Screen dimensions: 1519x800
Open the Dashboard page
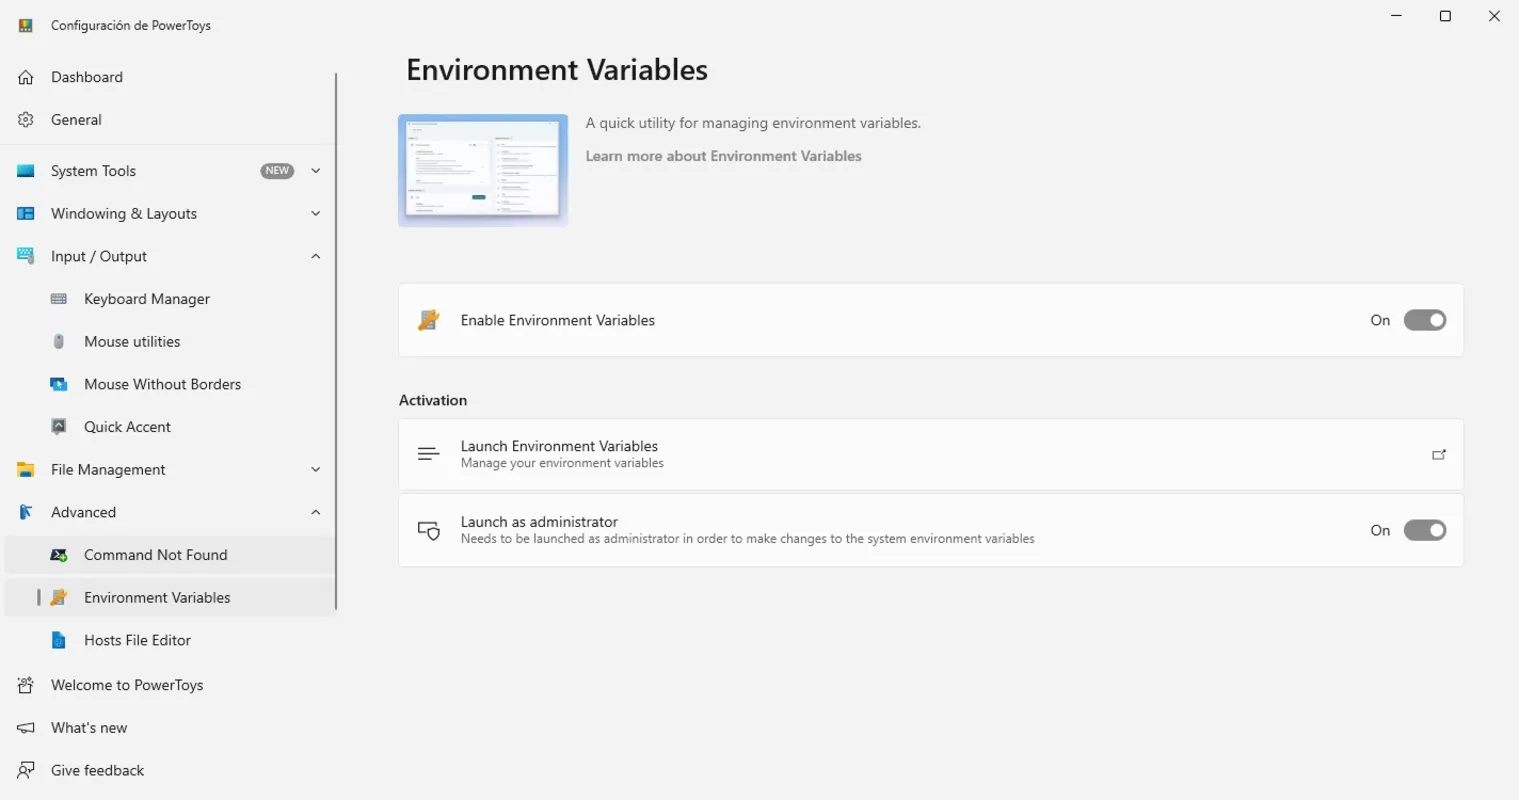pos(168,77)
